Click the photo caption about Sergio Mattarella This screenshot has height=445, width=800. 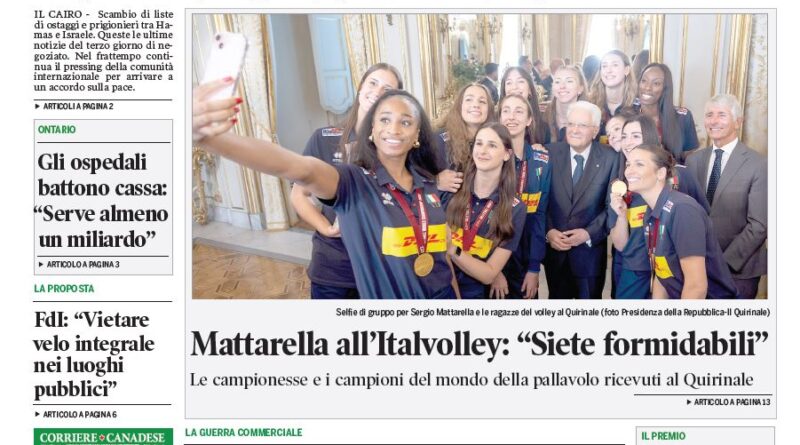(553, 312)
